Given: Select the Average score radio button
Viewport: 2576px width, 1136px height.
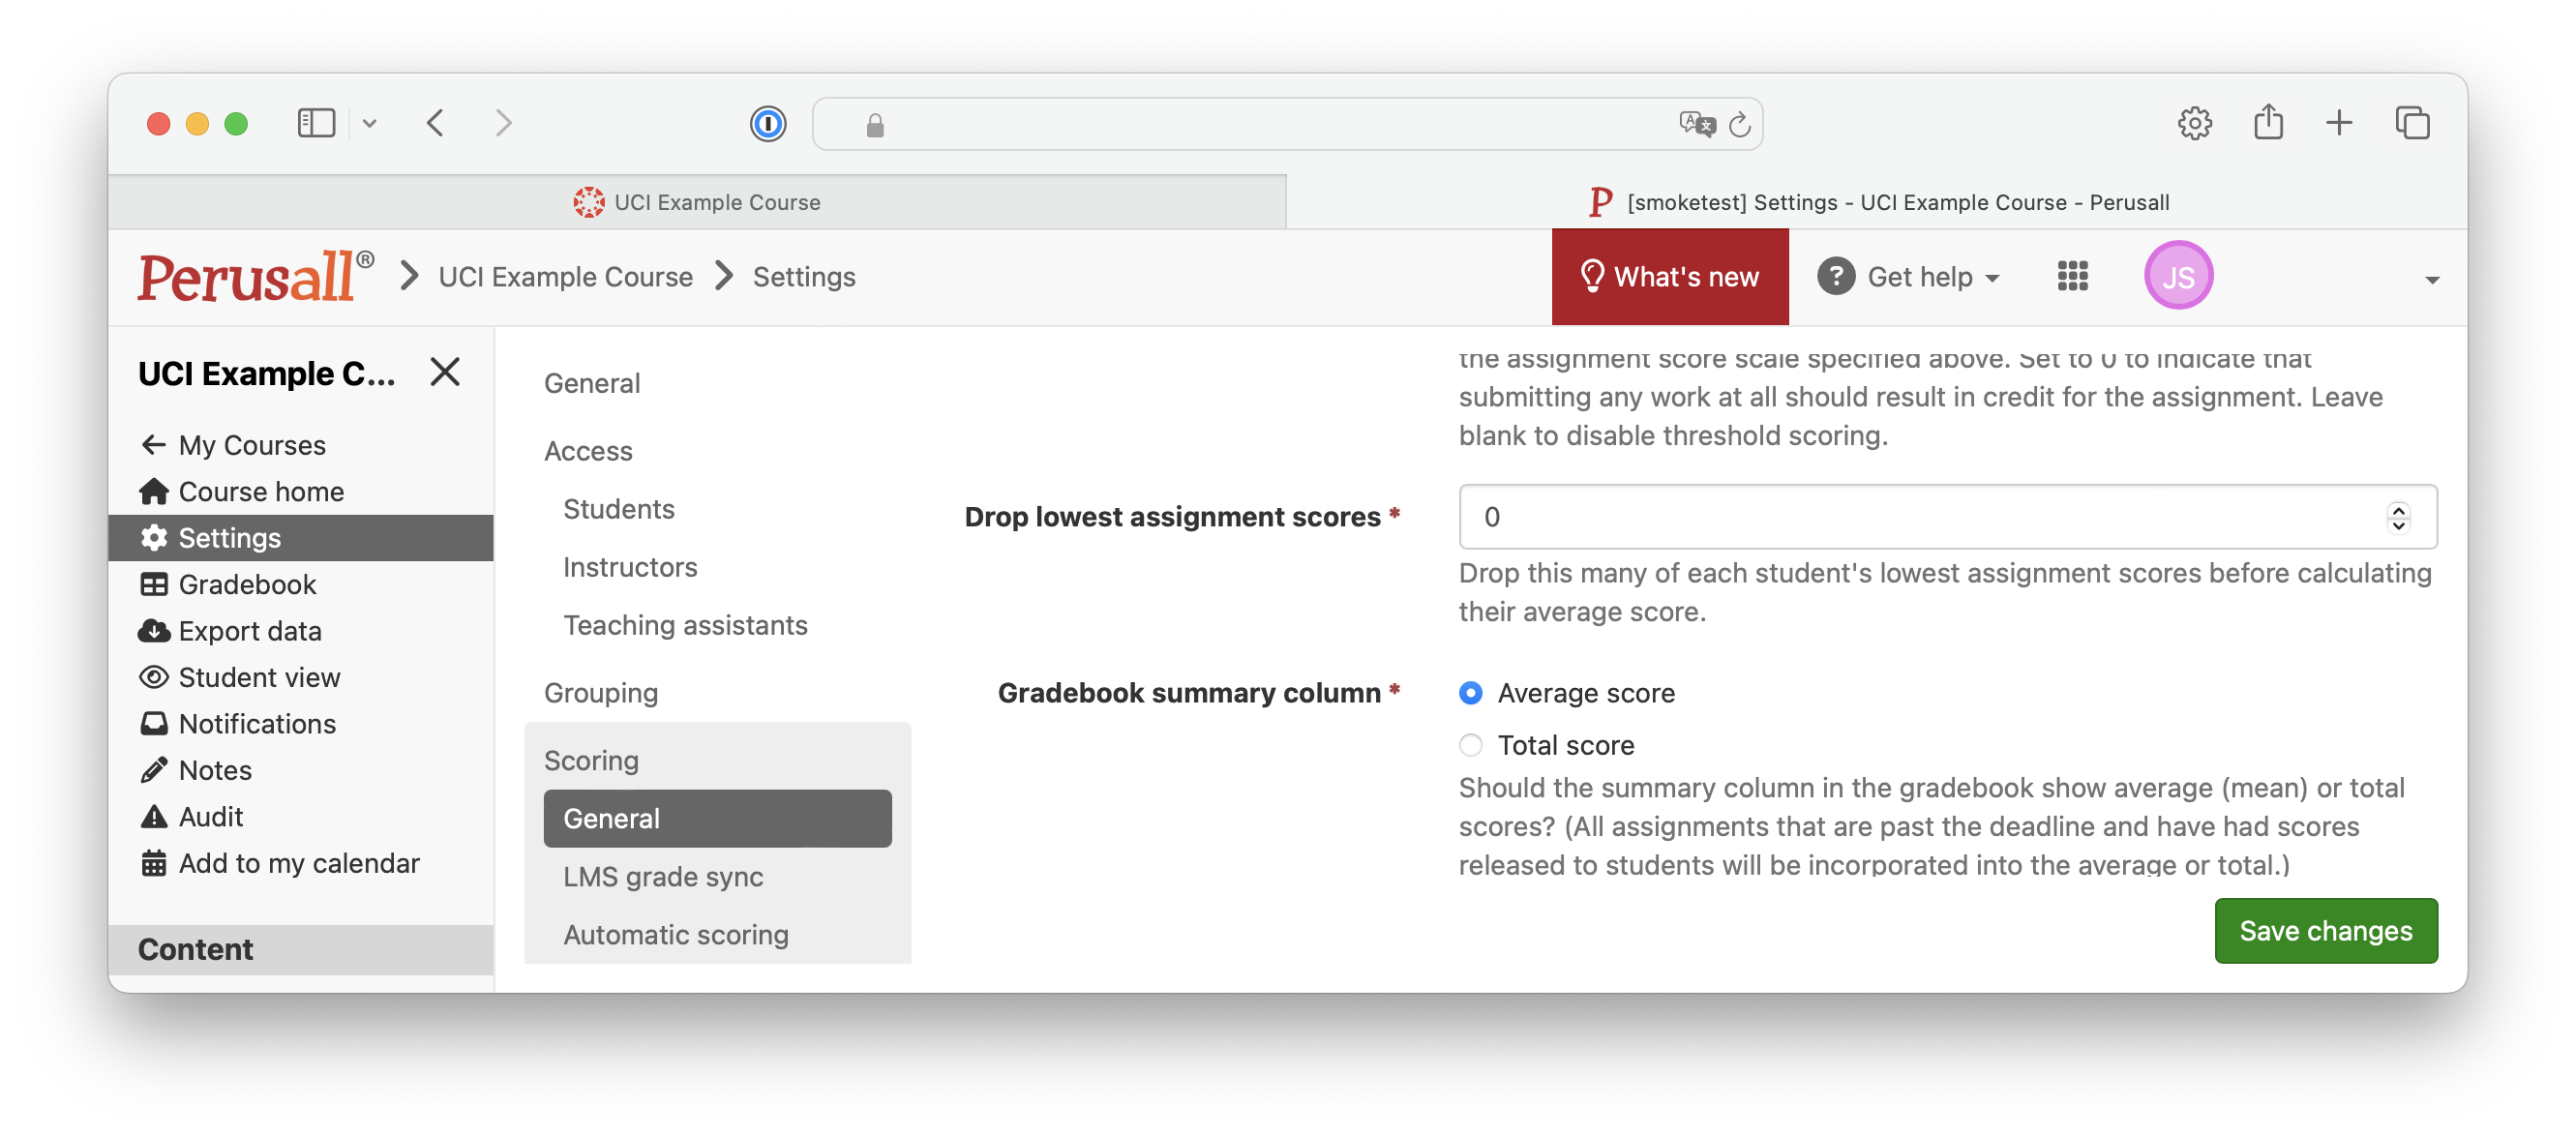Looking at the screenshot, I should click(1470, 692).
